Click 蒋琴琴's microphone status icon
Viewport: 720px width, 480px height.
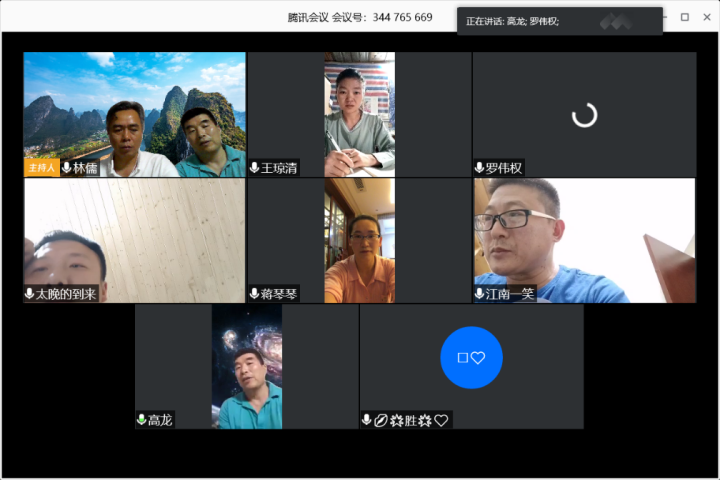pos(255,294)
